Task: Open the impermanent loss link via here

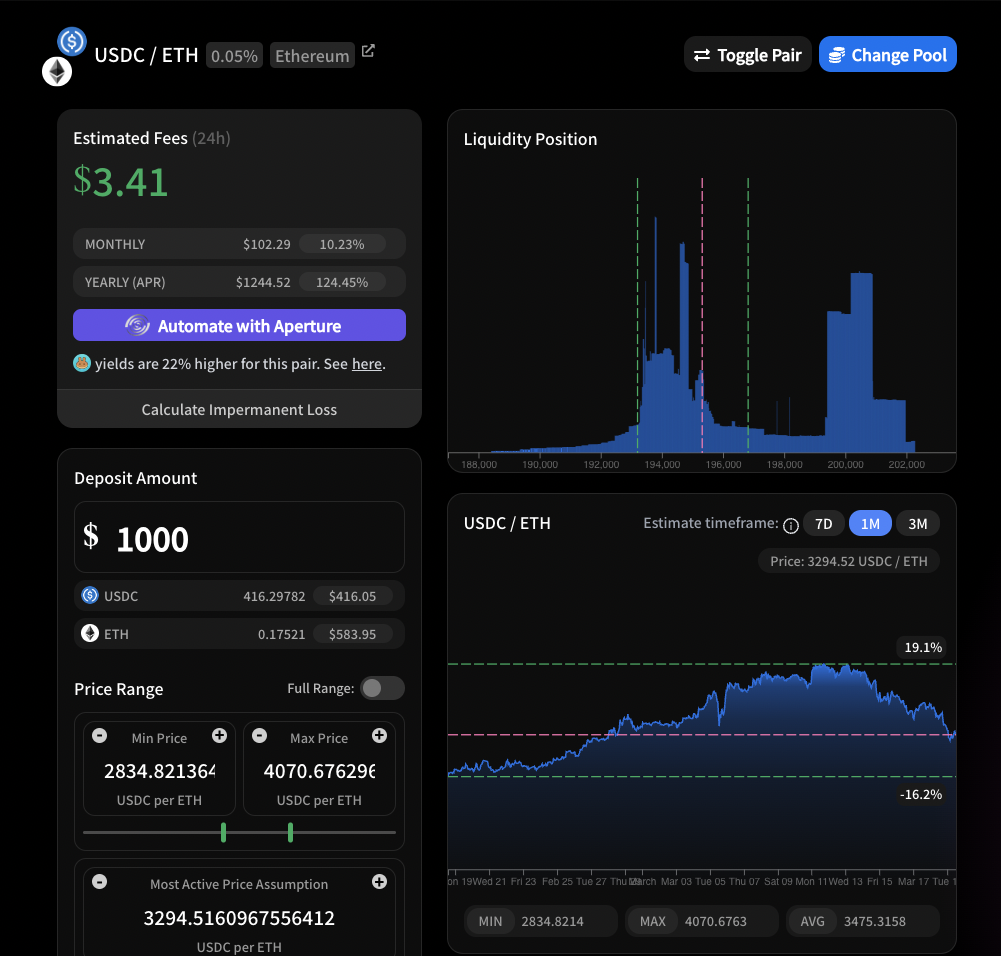Action: pos(366,364)
